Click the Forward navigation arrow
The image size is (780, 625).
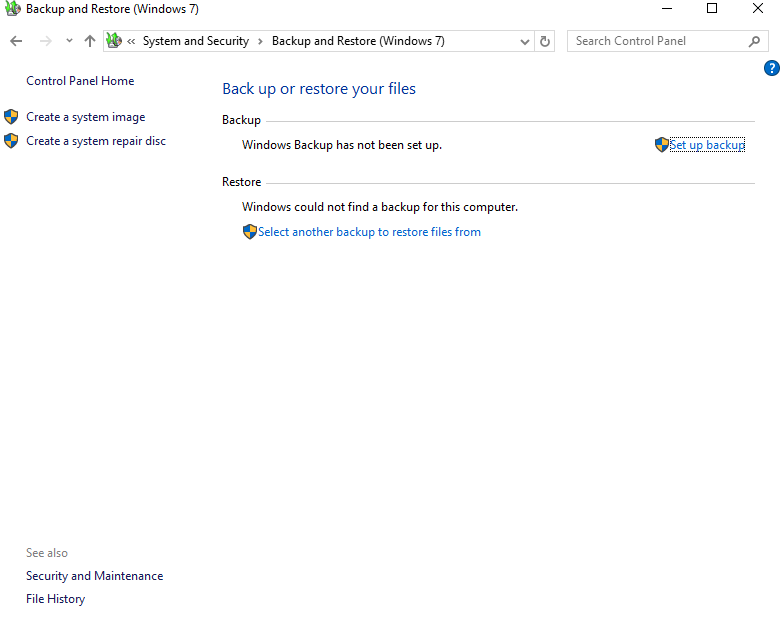[45, 41]
